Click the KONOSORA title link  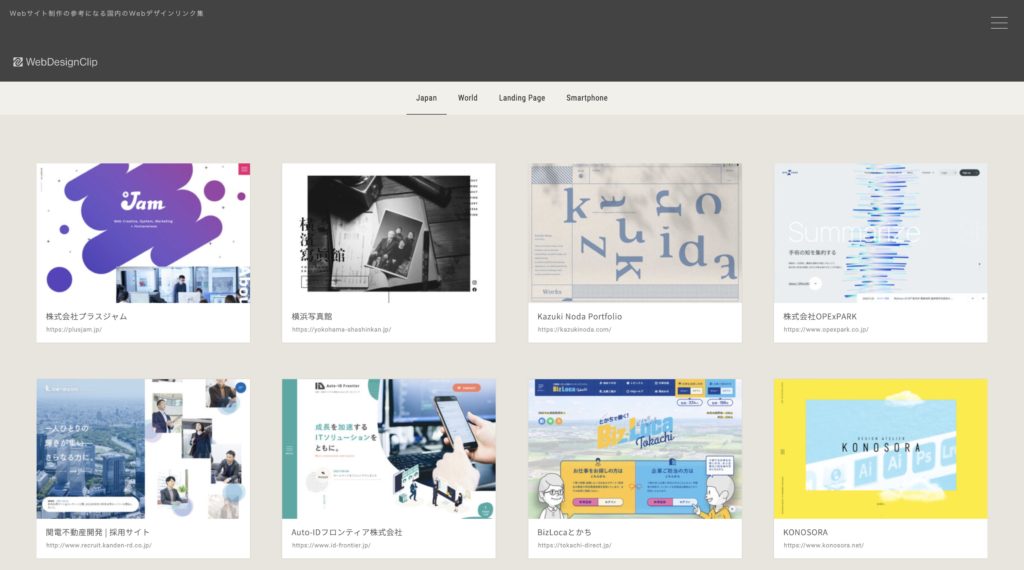click(805, 532)
